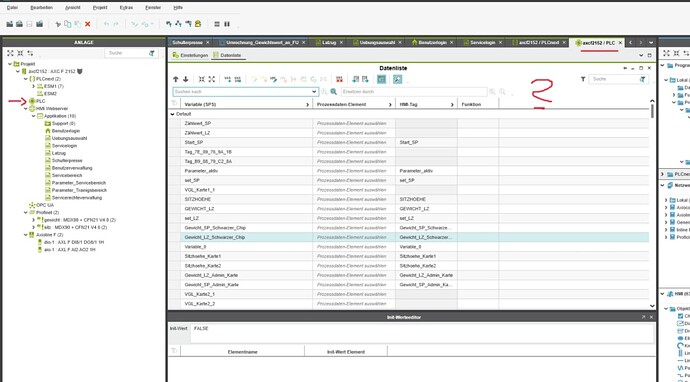Click the pause icon in the main toolbar
Viewport: 690px width, 382px height.
coord(227,24)
